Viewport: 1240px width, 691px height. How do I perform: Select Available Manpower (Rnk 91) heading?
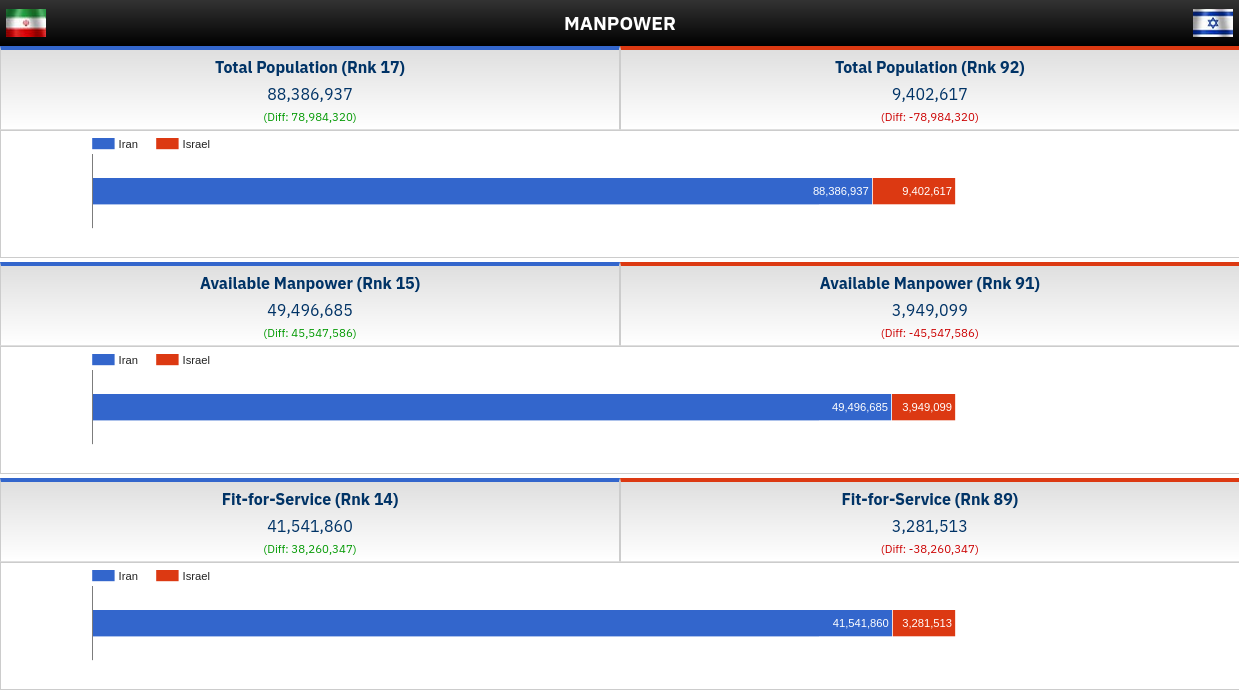pos(930,283)
